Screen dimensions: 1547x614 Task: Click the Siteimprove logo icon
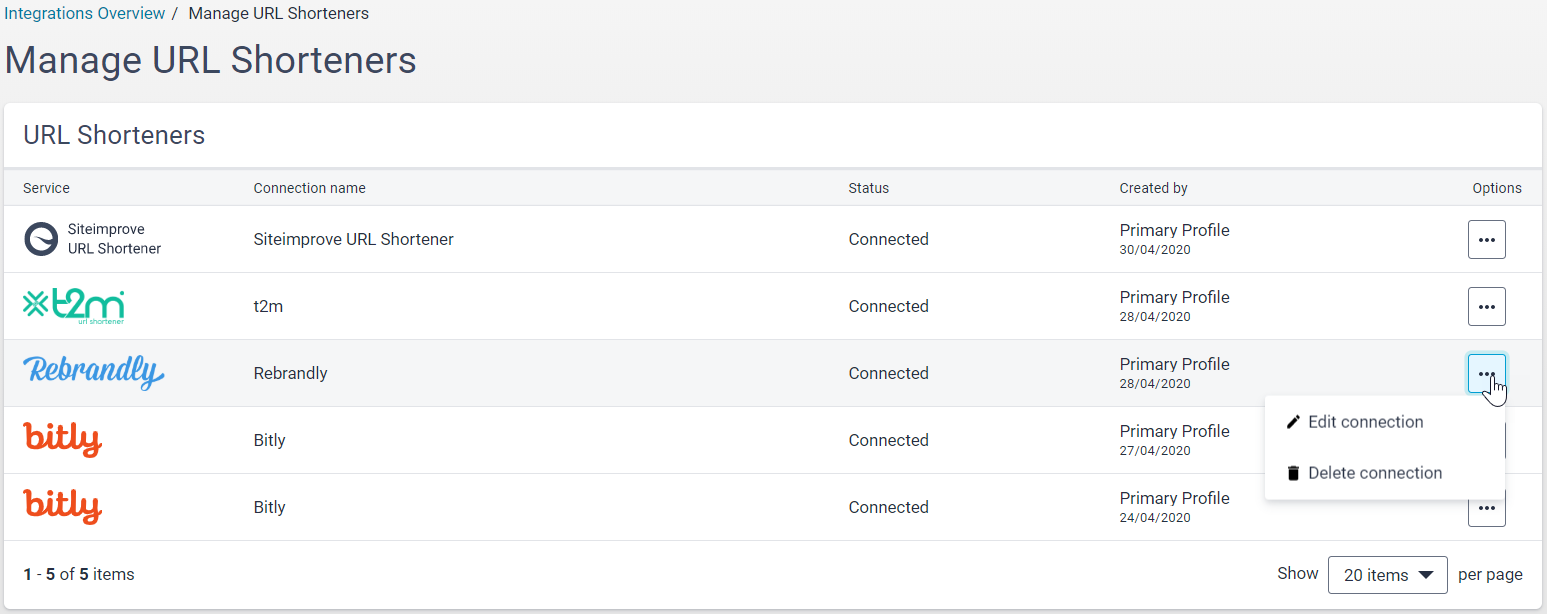(x=41, y=240)
